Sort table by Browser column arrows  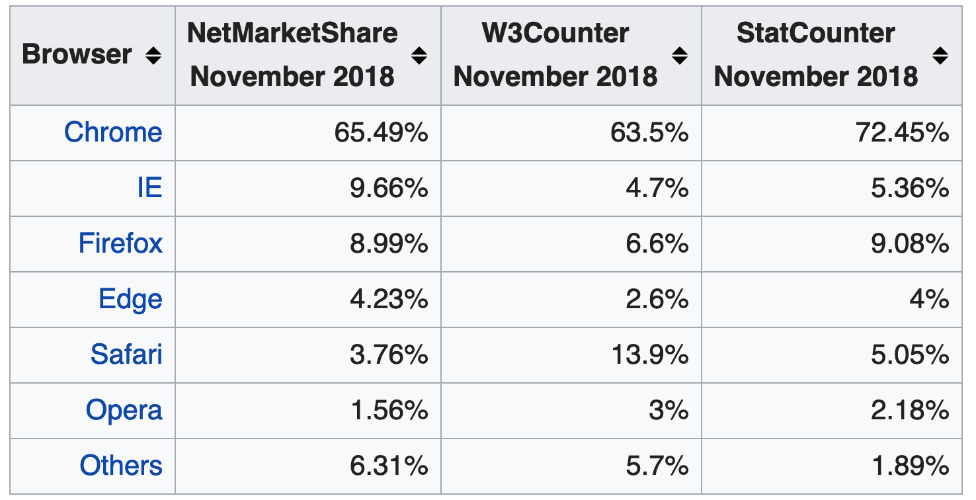pyautogui.click(x=153, y=56)
